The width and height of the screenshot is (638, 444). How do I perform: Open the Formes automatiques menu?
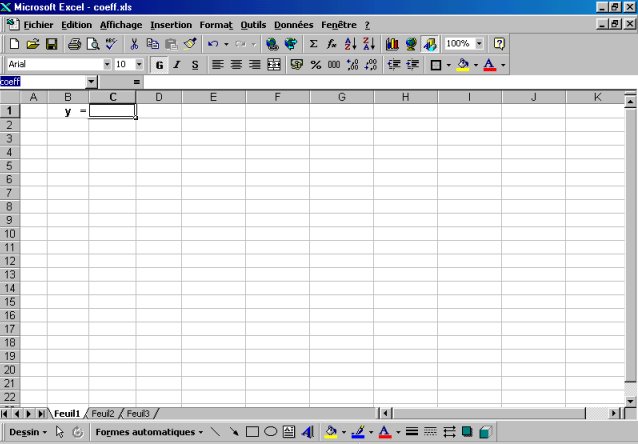pyautogui.click(x=149, y=432)
